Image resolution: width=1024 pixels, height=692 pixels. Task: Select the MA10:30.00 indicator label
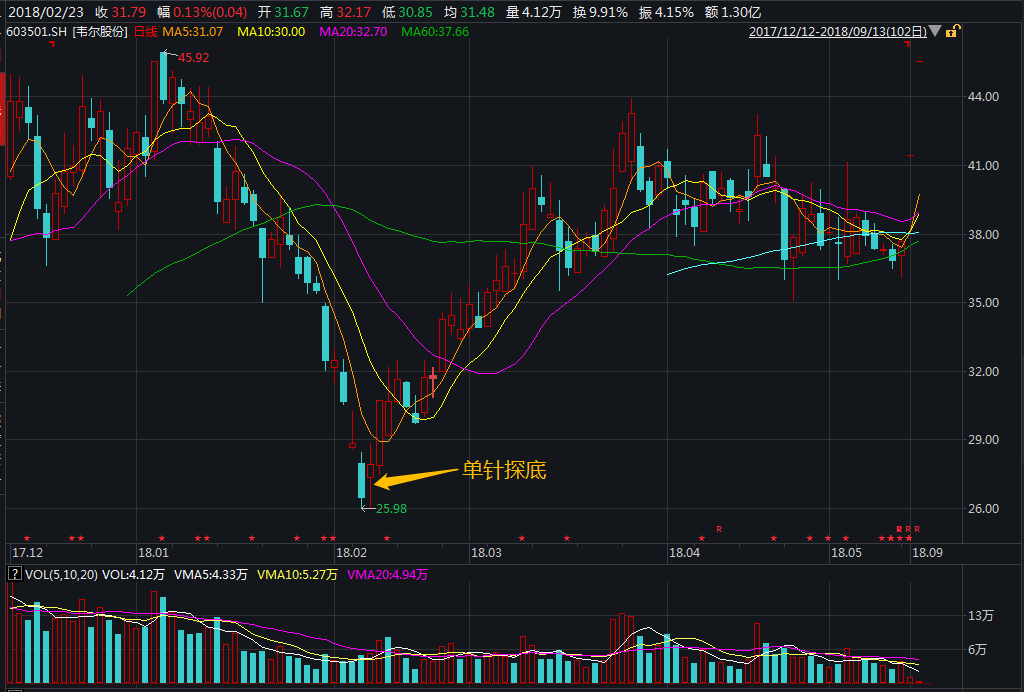[271, 31]
